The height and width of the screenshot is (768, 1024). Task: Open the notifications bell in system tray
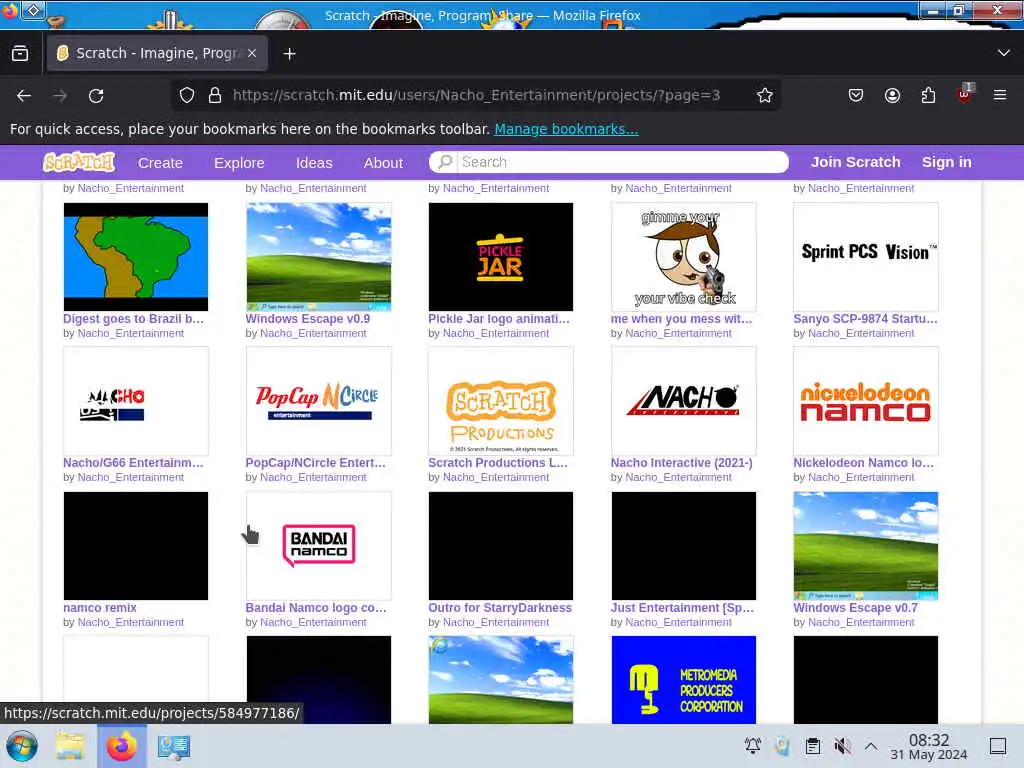click(x=752, y=745)
